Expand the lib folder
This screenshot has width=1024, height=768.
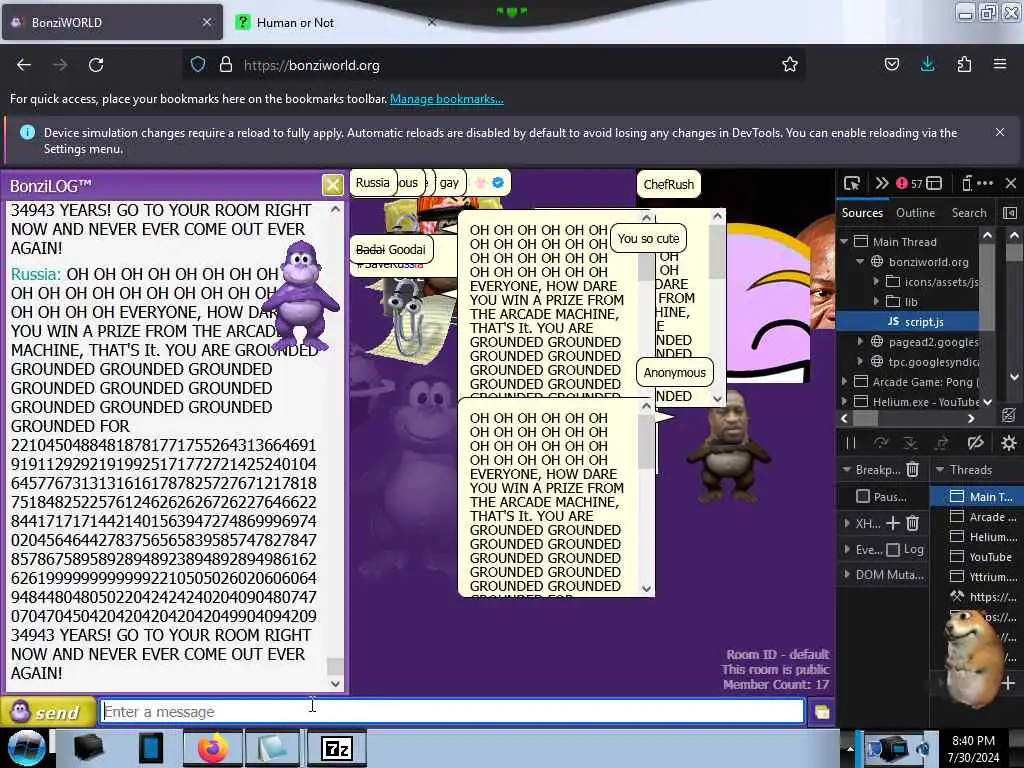876,302
